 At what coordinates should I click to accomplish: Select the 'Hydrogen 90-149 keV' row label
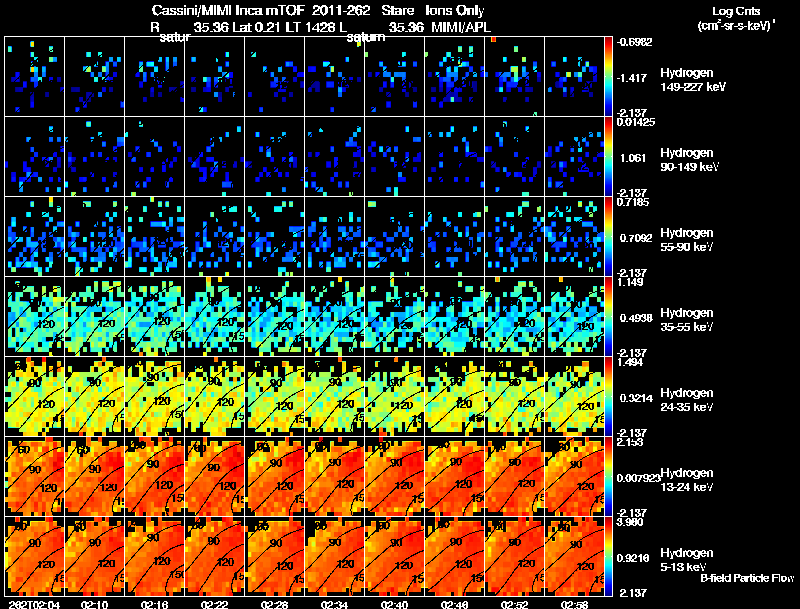coord(689,160)
